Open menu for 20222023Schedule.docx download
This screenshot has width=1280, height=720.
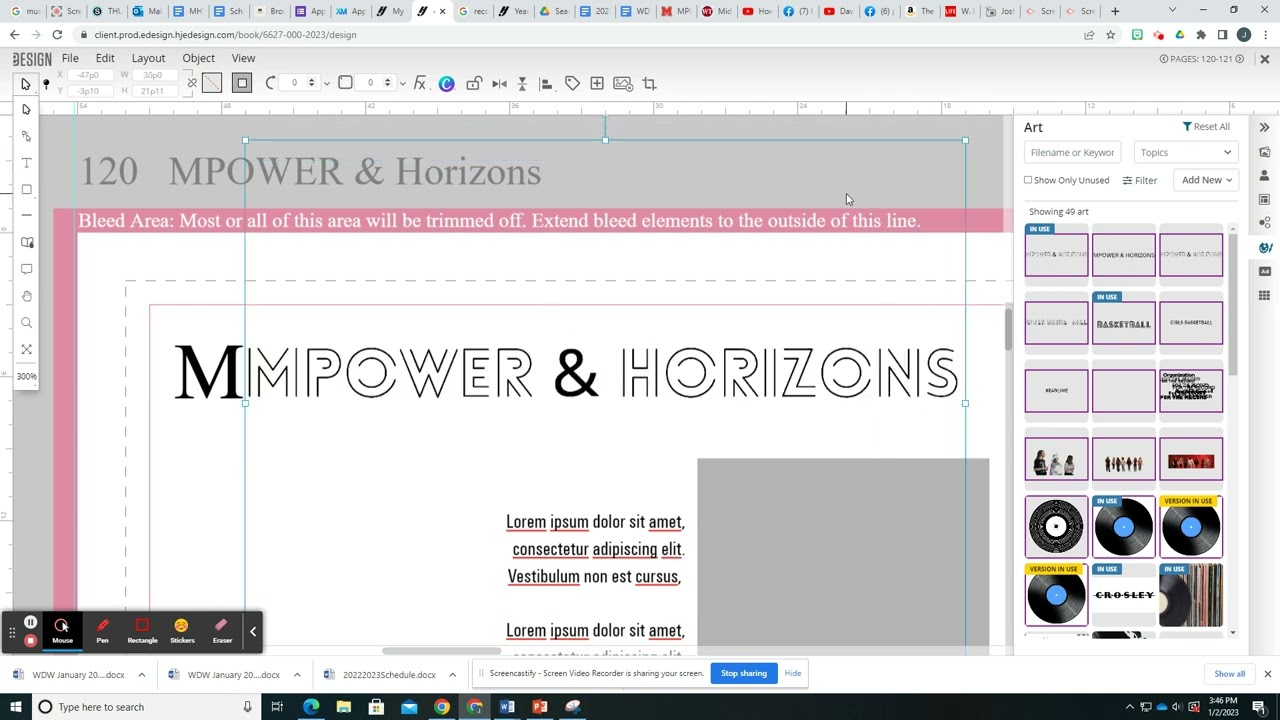tap(452, 675)
